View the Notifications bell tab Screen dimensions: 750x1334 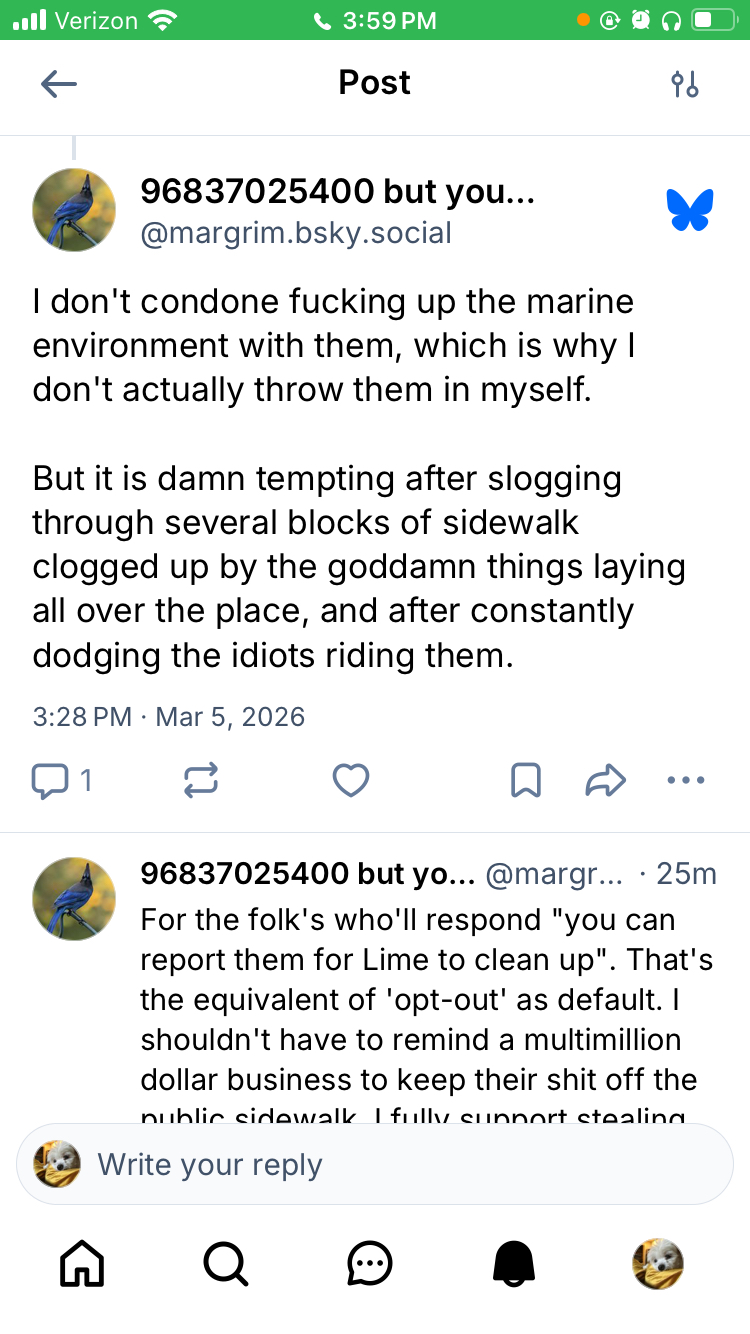(x=514, y=1264)
